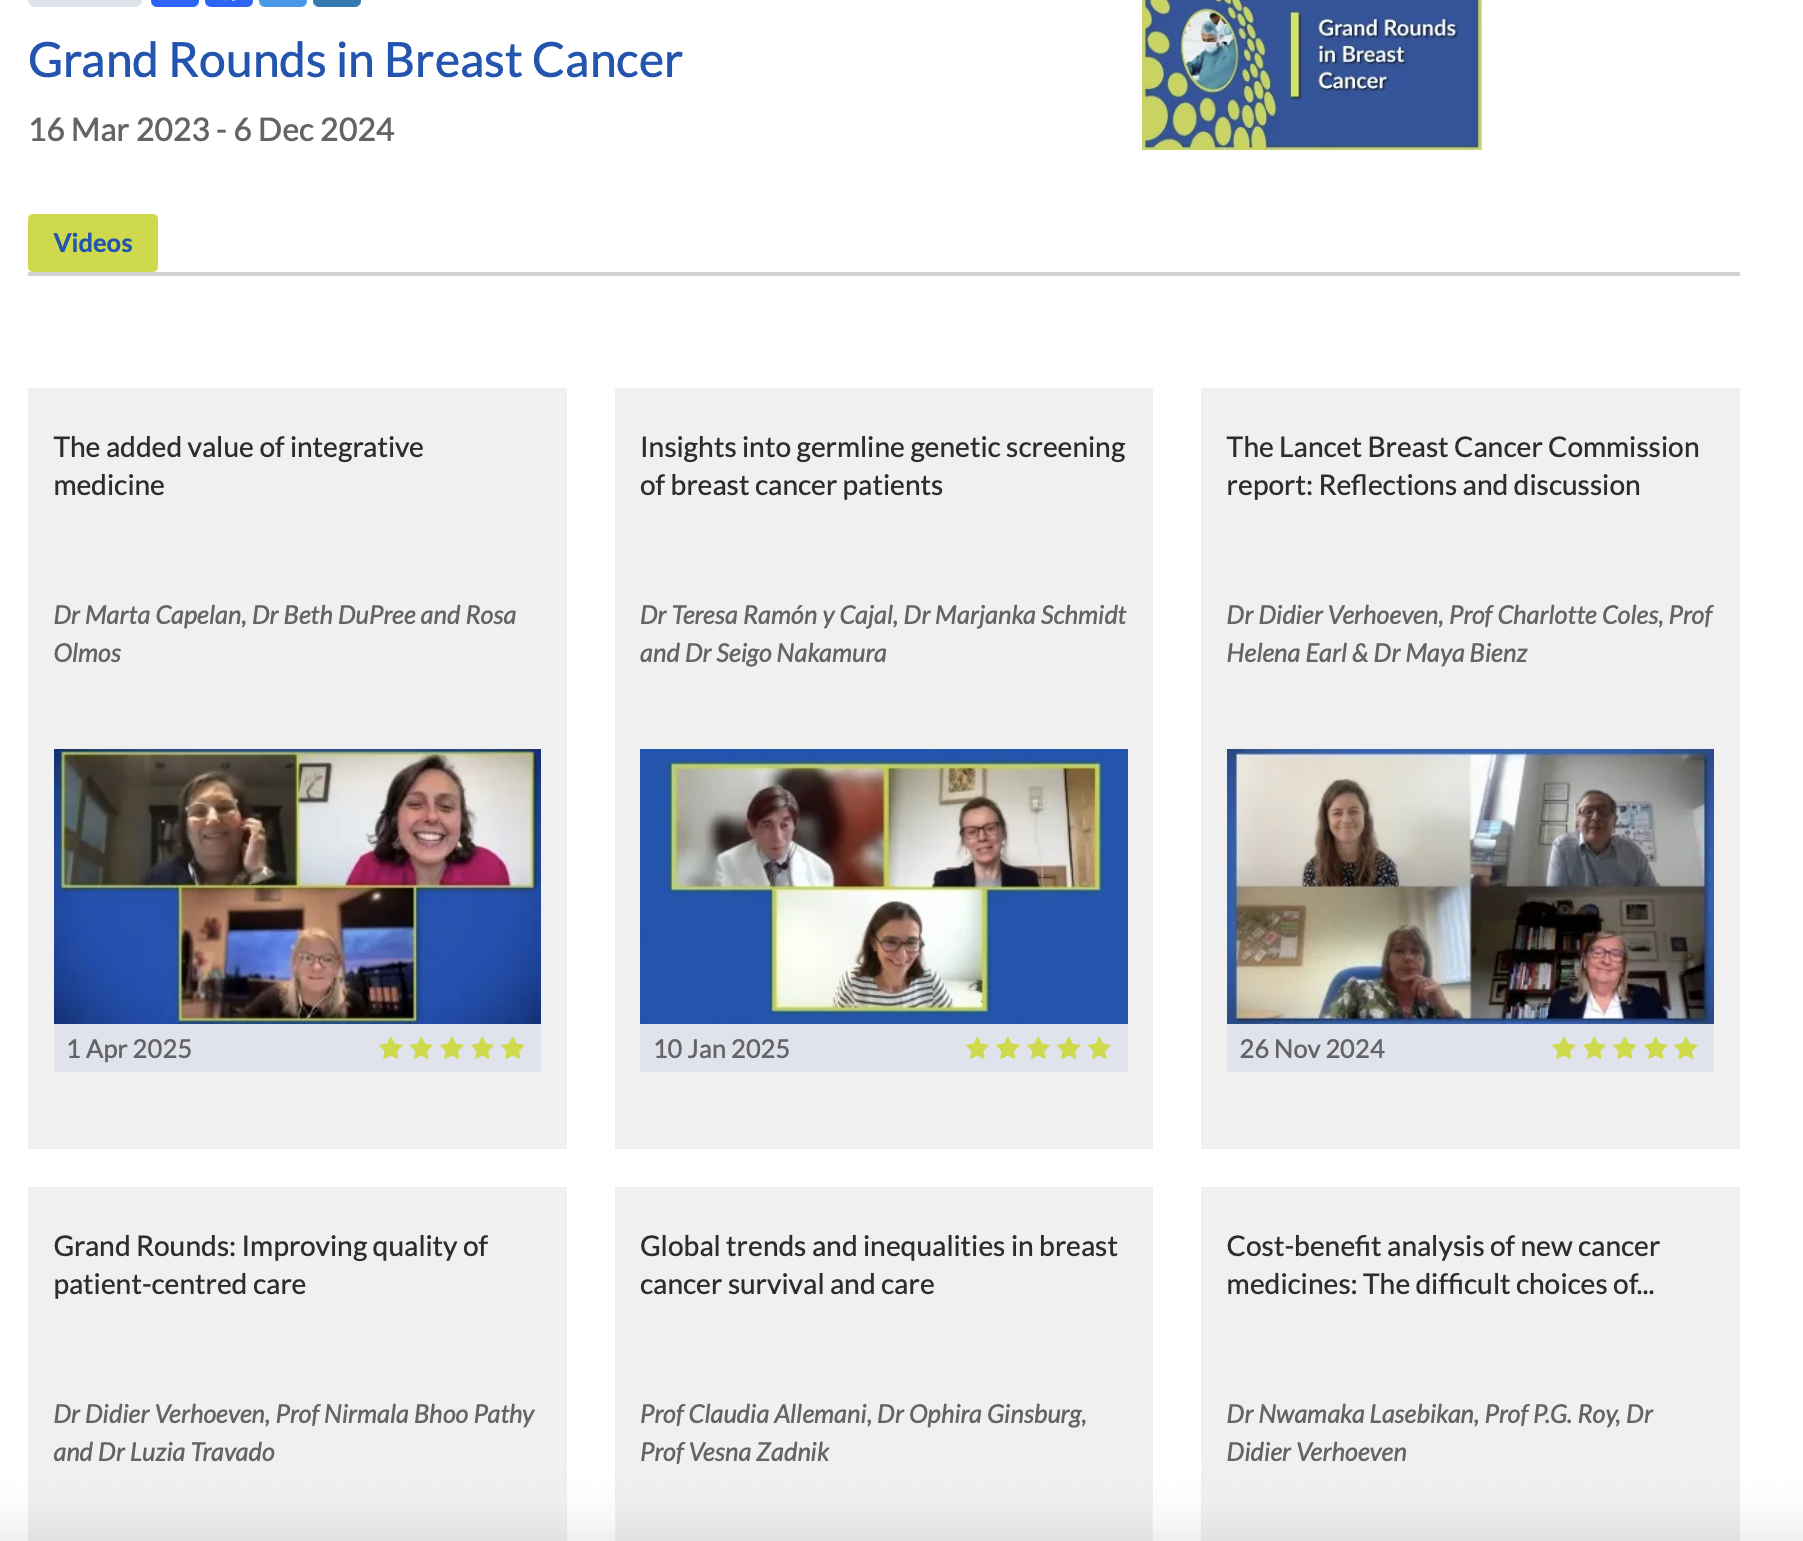This screenshot has width=1803, height=1541.
Task: Switch to the Videos tab
Action: pos(93,243)
